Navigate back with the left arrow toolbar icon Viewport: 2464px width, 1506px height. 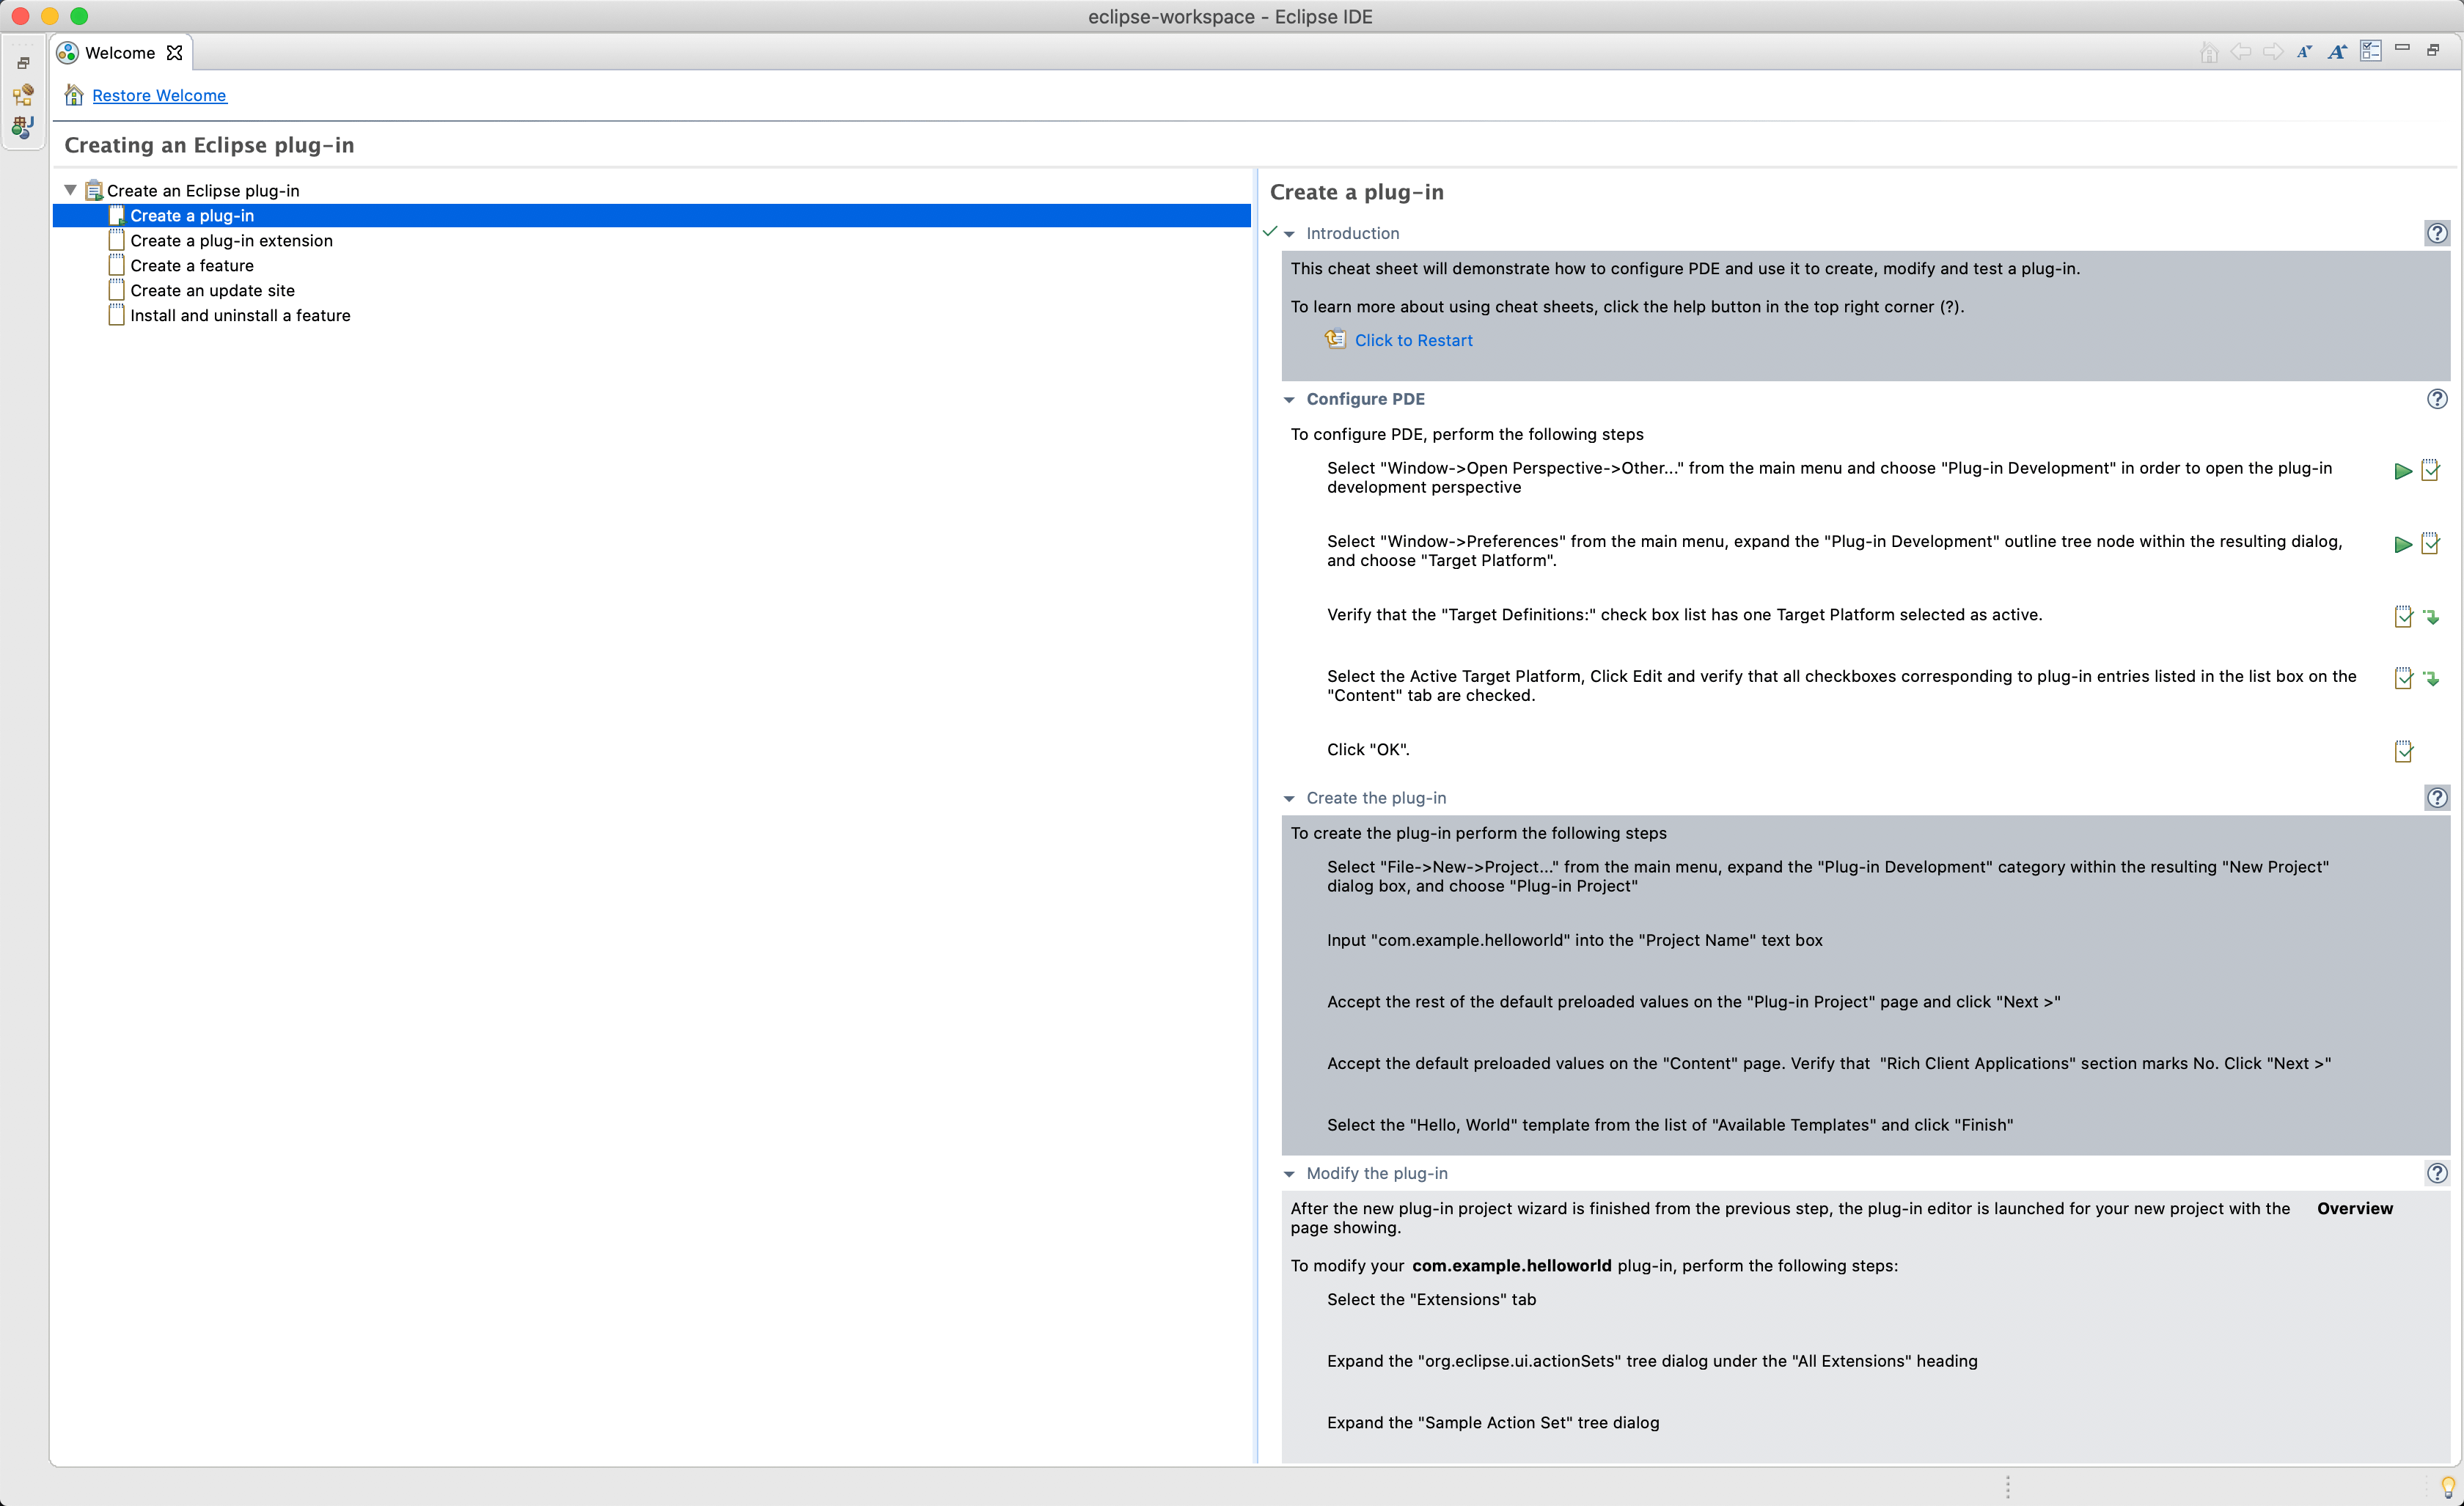[x=2241, y=51]
